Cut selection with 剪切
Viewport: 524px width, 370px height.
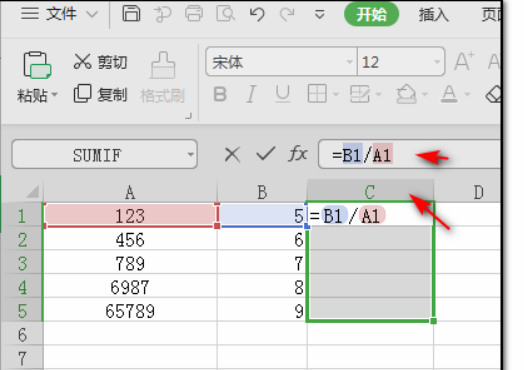click(x=100, y=62)
